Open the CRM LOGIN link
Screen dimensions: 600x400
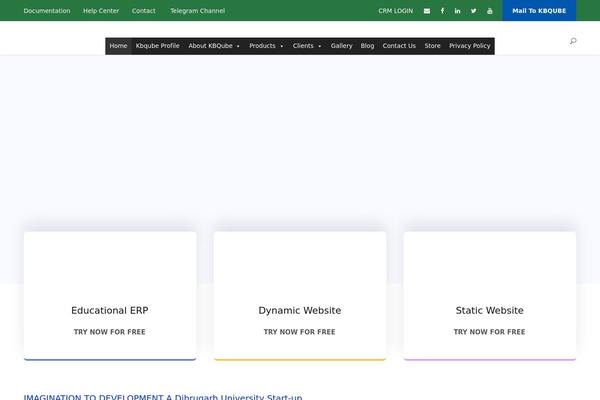[x=396, y=11]
